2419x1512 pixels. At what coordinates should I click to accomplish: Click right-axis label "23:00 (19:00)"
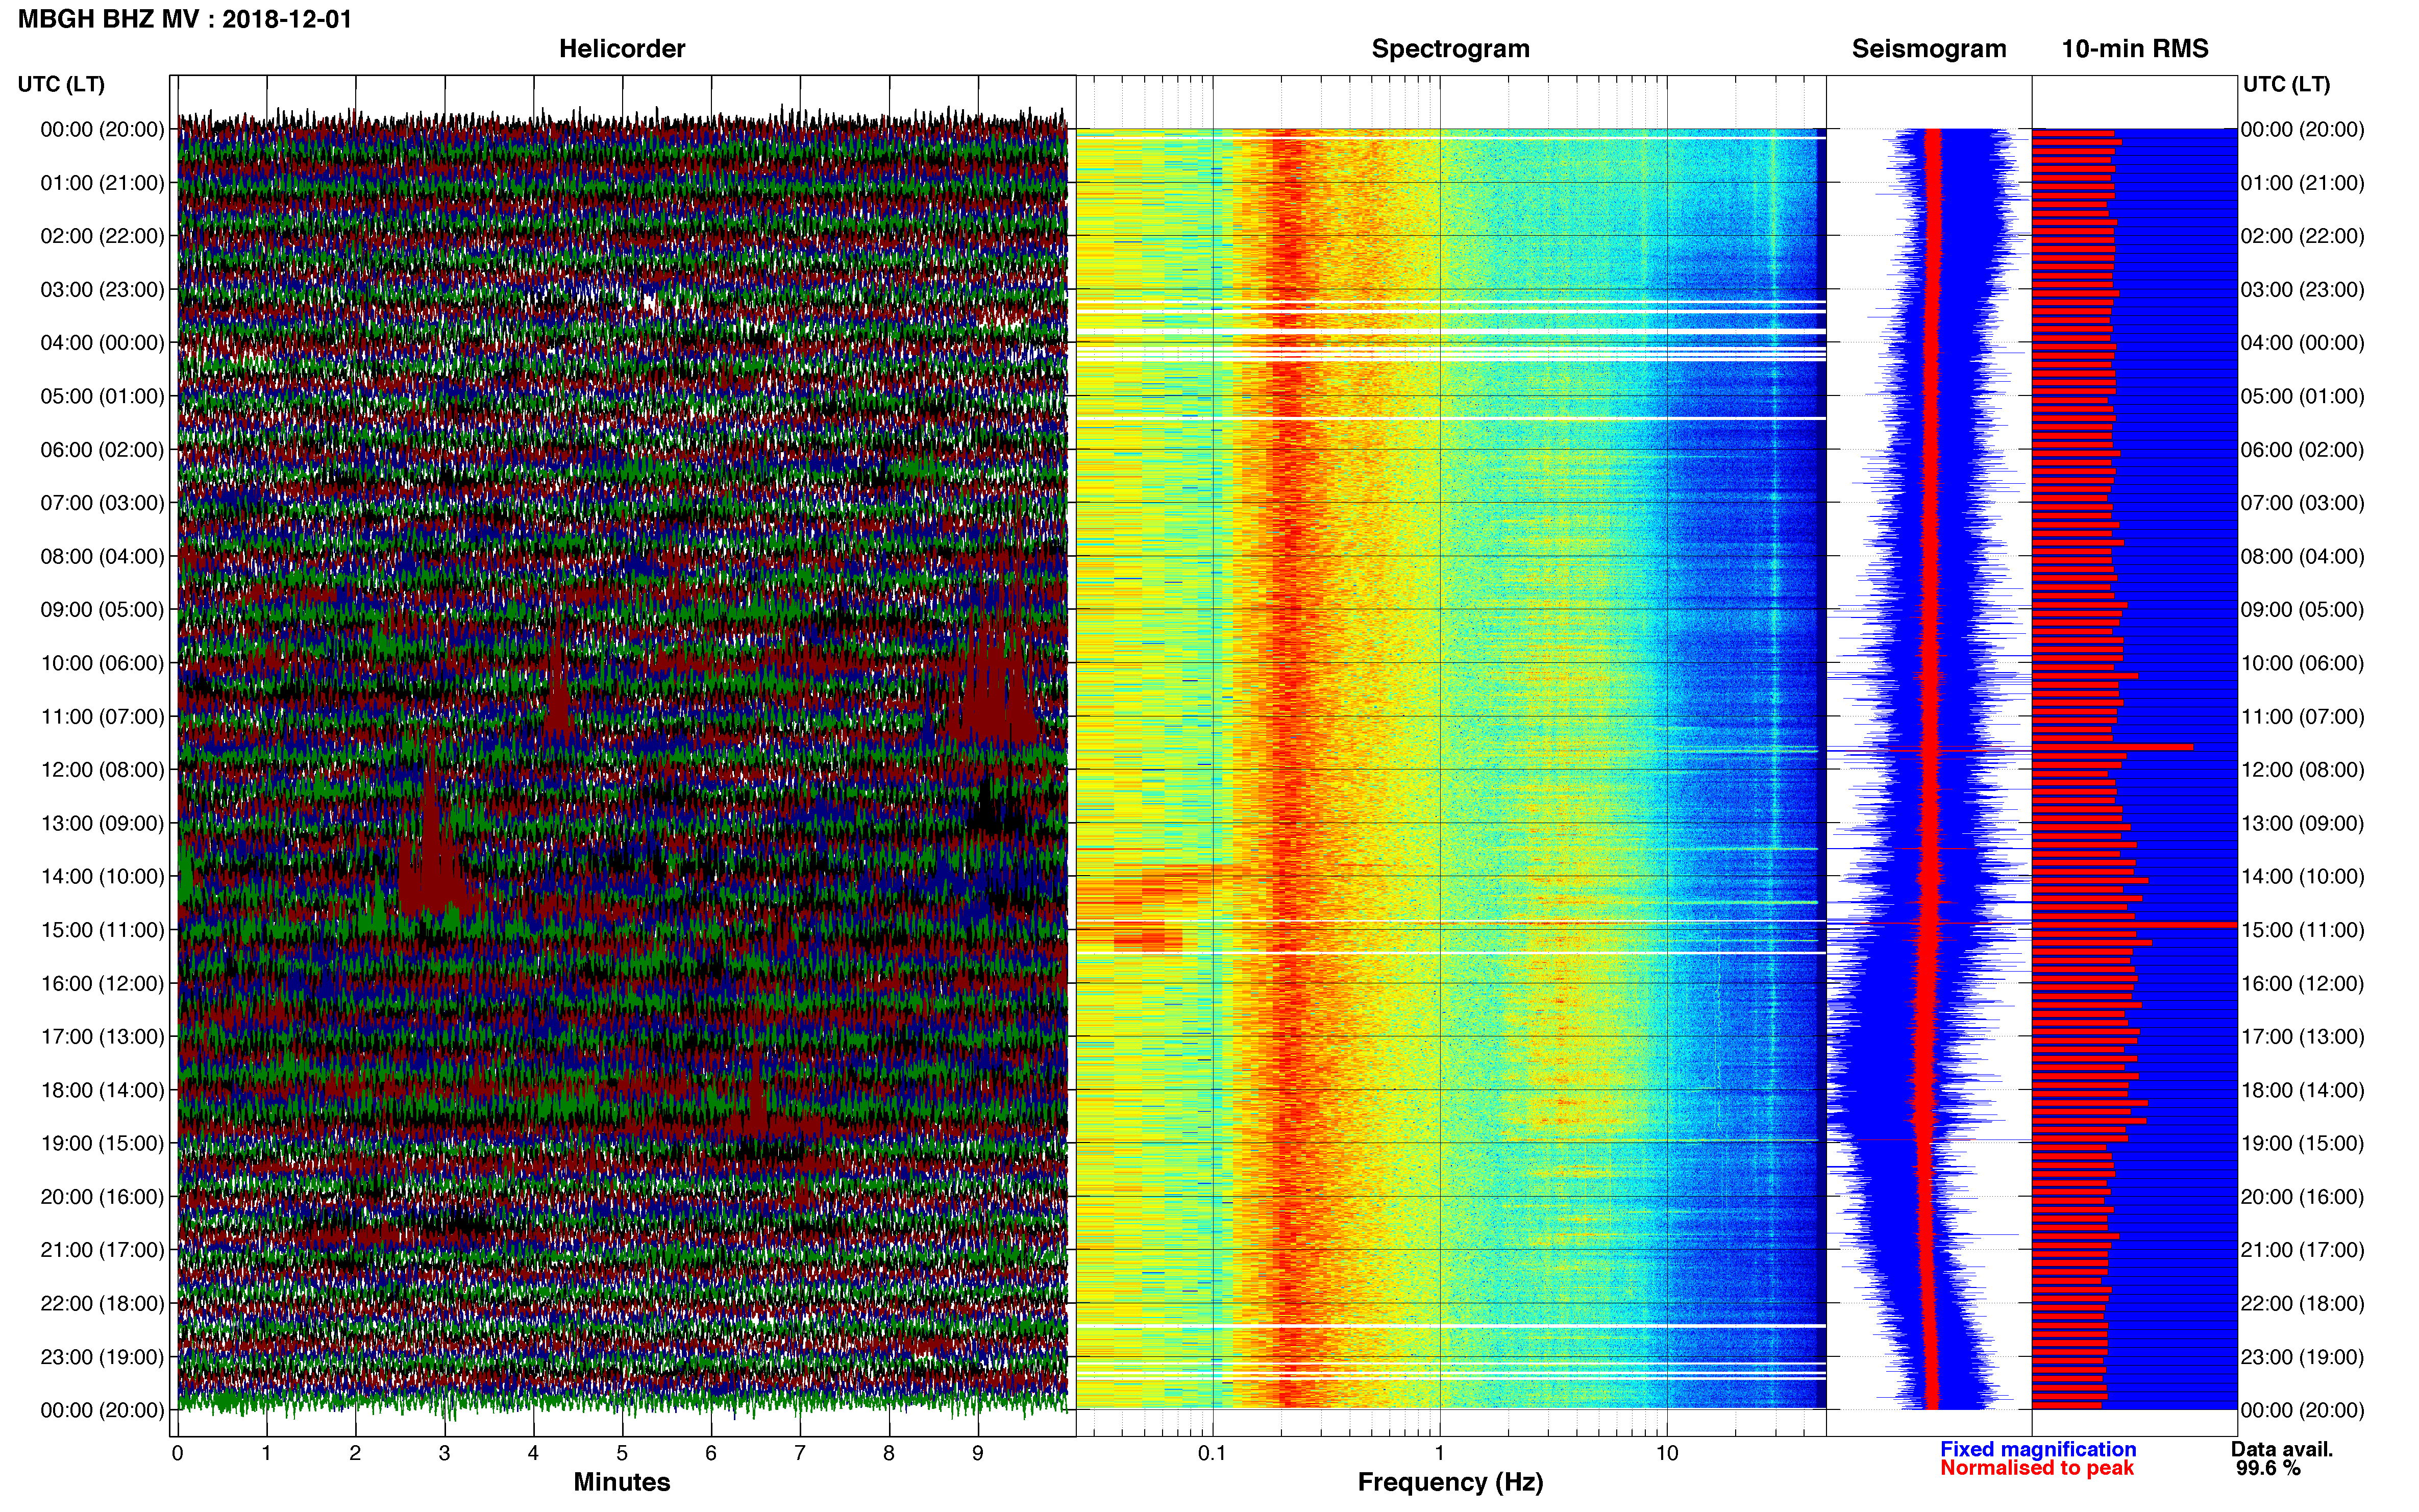(2302, 1357)
